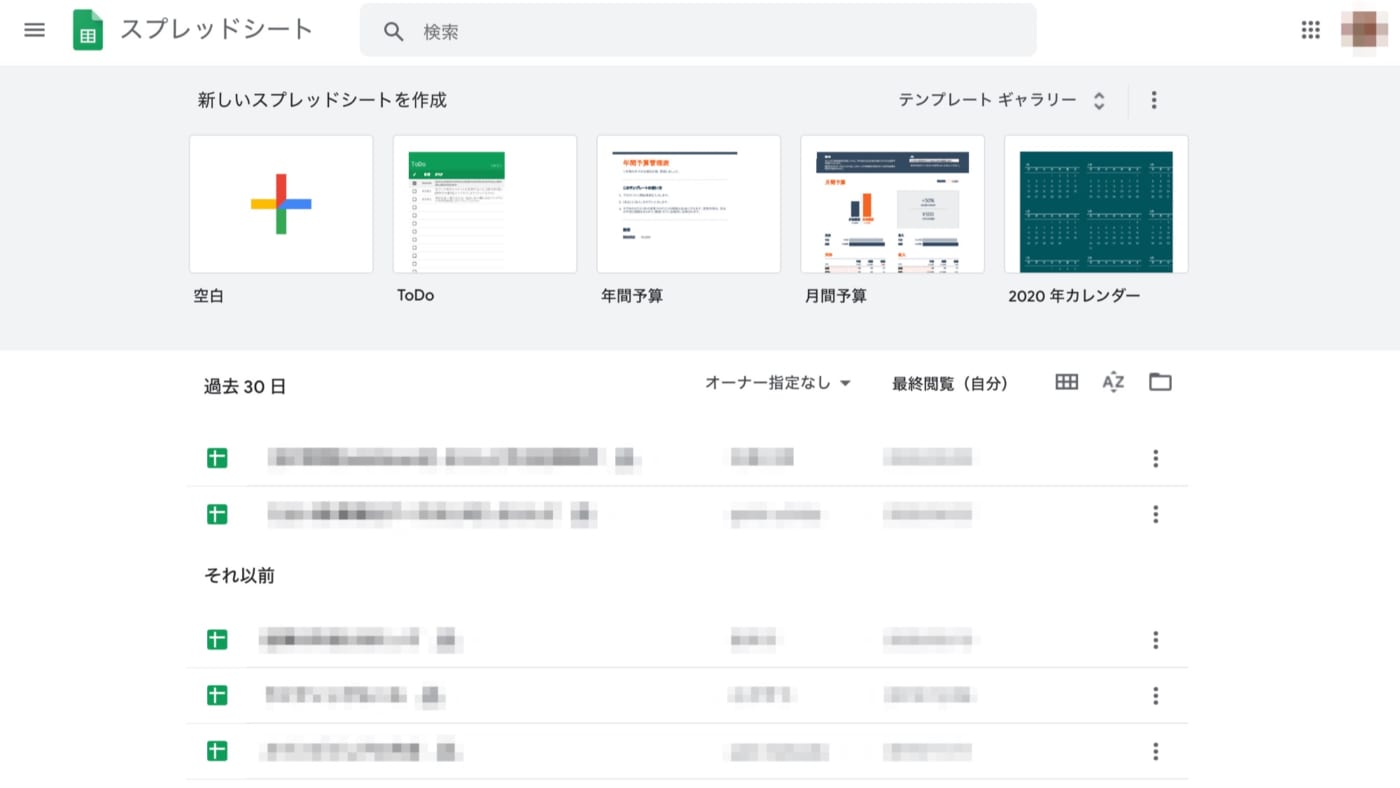Open more options for second 過去 30 日 file
The height and width of the screenshot is (788, 1400).
1155,515
